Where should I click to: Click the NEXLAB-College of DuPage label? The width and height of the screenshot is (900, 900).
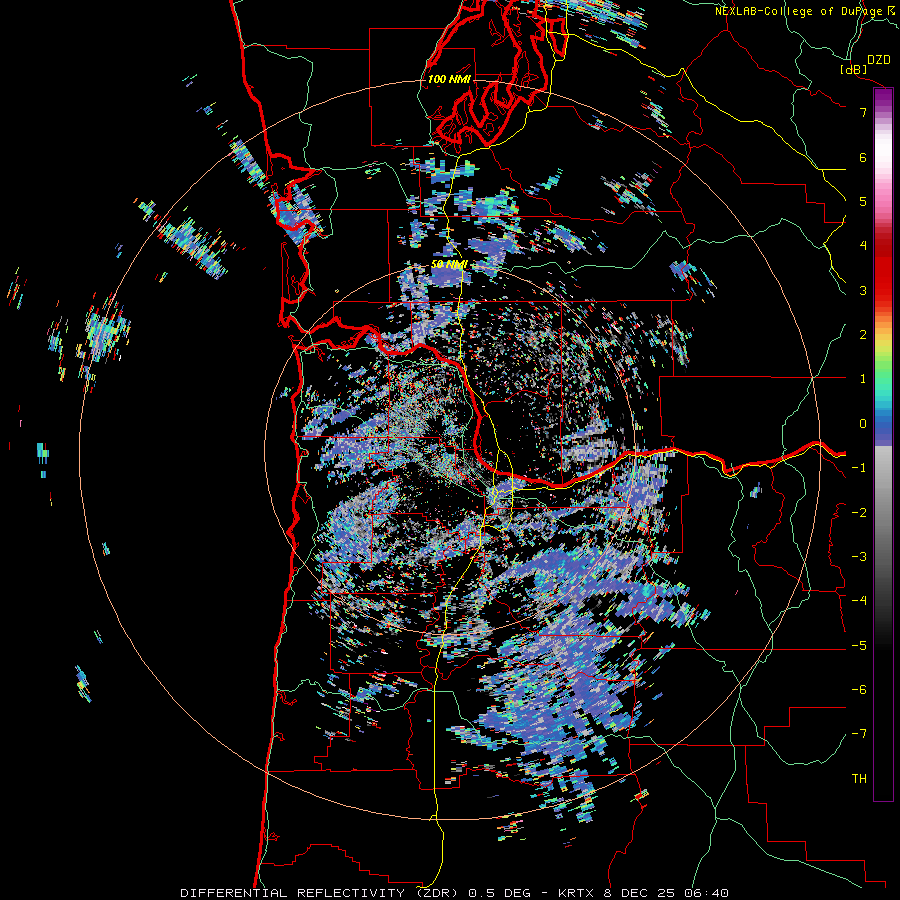tap(799, 11)
